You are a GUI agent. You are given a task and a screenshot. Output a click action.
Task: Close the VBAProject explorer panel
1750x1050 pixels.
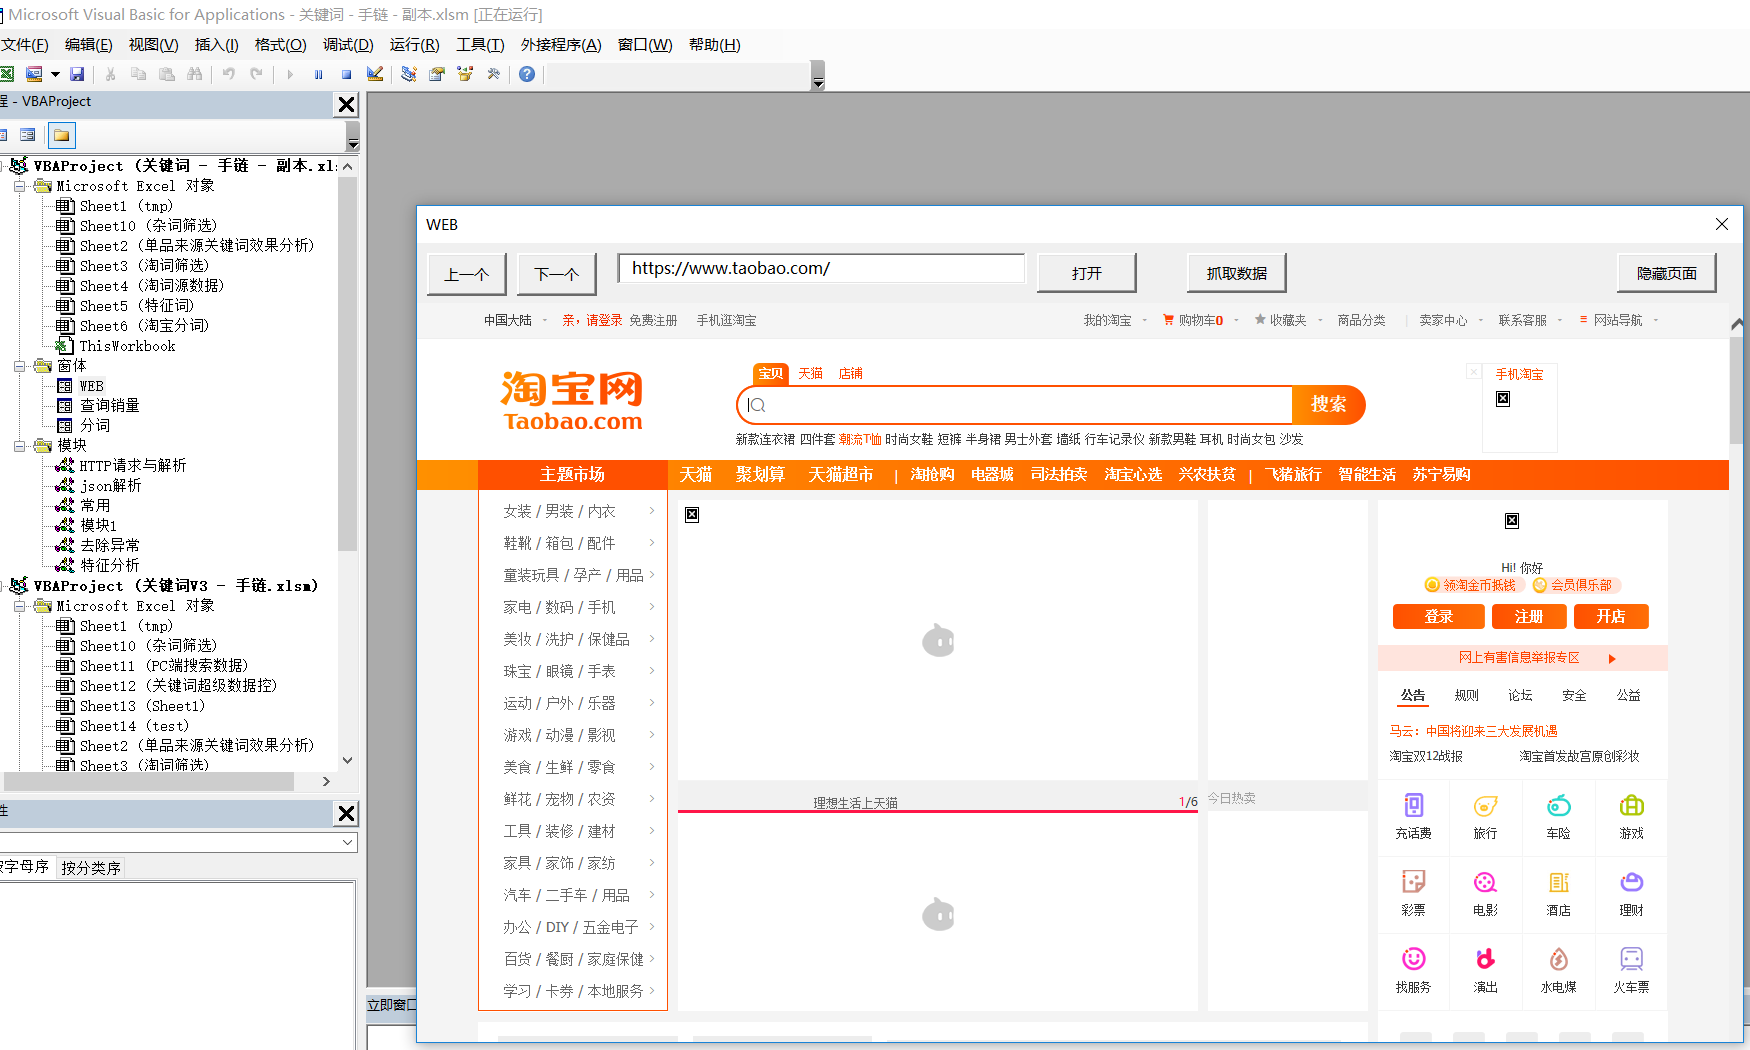(346, 104)
